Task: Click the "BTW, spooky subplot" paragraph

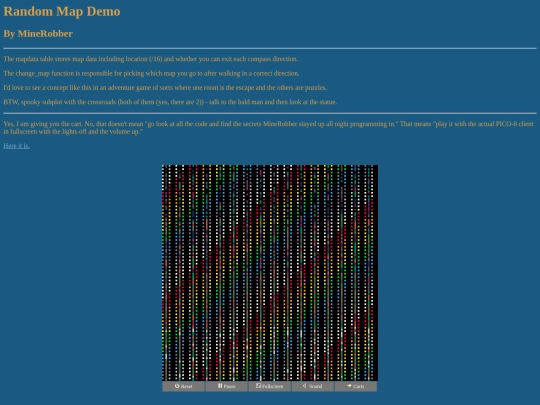Action: [170, 102]
